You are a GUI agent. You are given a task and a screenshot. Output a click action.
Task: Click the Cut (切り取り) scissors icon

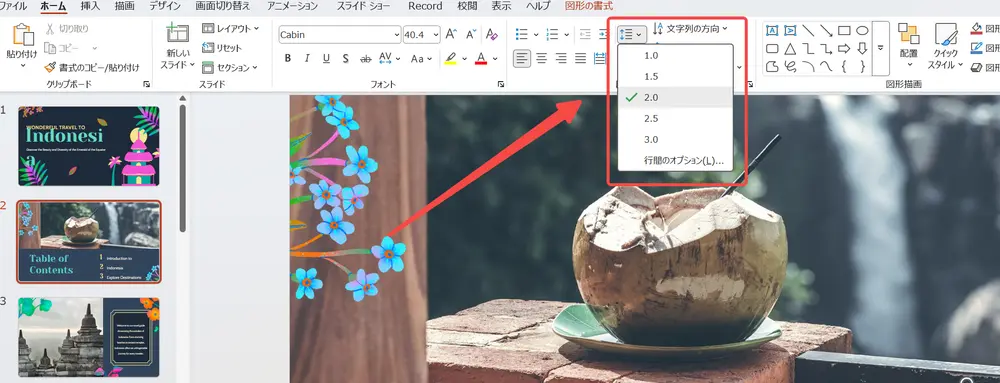point(50,29)
